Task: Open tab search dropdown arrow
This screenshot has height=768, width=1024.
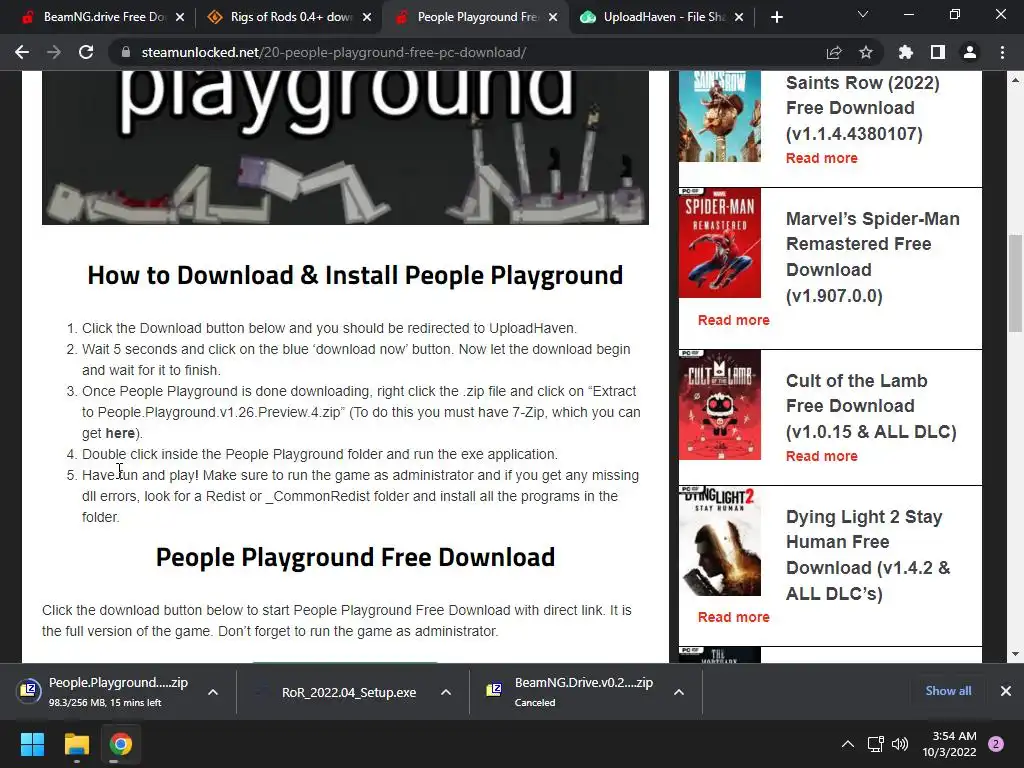Action: coord(863,14)
